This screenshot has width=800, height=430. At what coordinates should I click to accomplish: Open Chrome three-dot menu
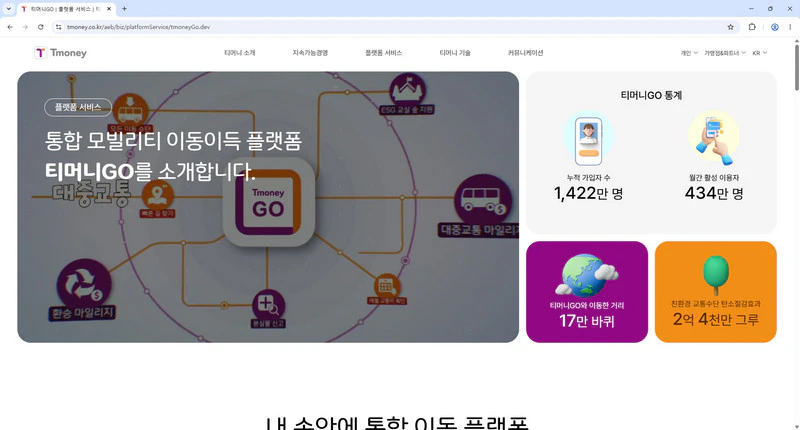tap(790, 27)
